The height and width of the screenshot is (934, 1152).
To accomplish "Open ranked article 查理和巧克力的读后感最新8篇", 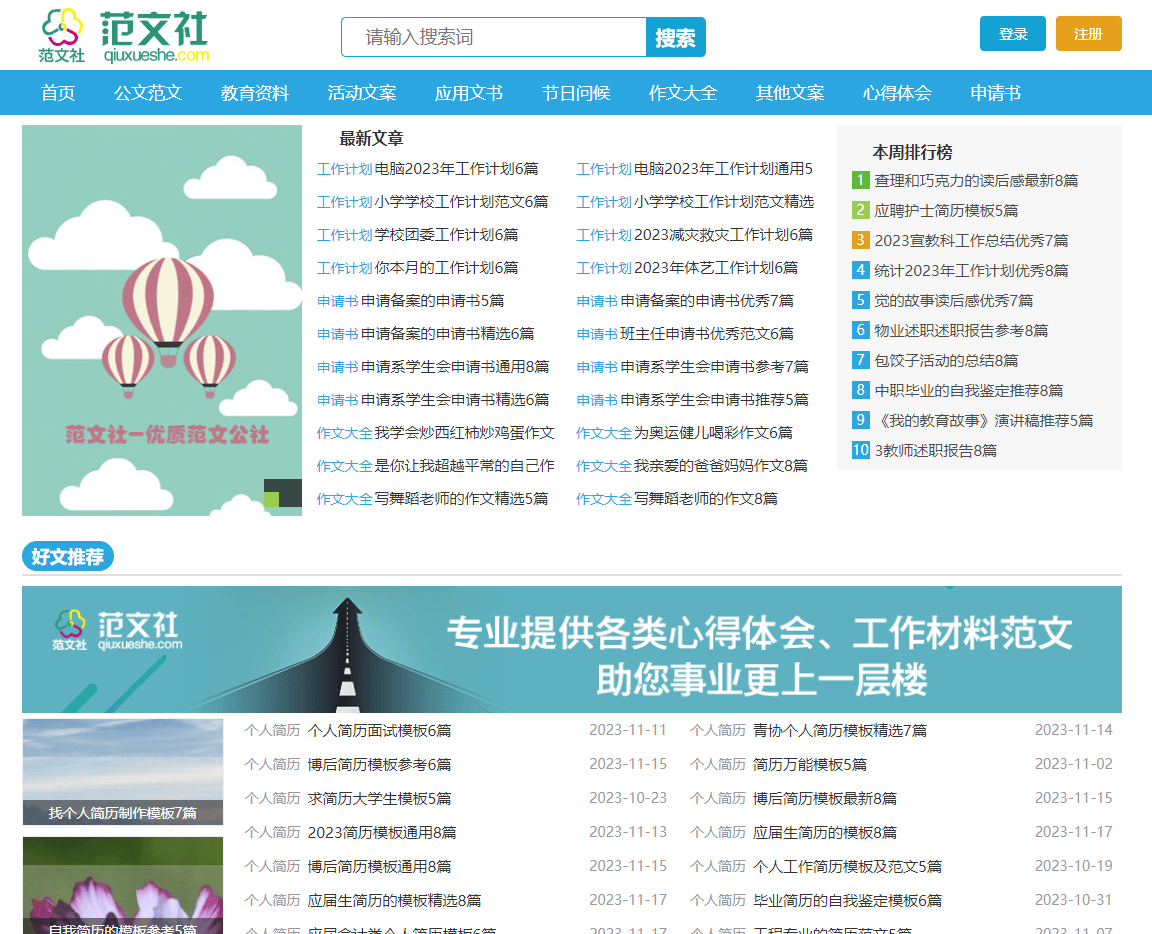I will (x=976, y=181).
